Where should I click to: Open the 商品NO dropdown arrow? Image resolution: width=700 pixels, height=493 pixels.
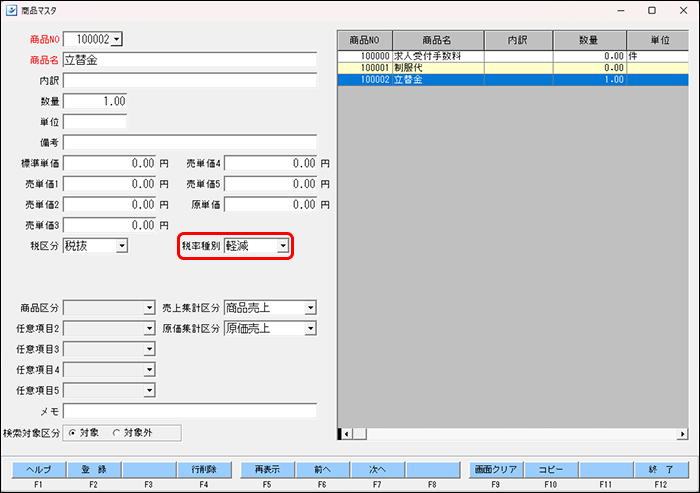(x=117, y=39)
